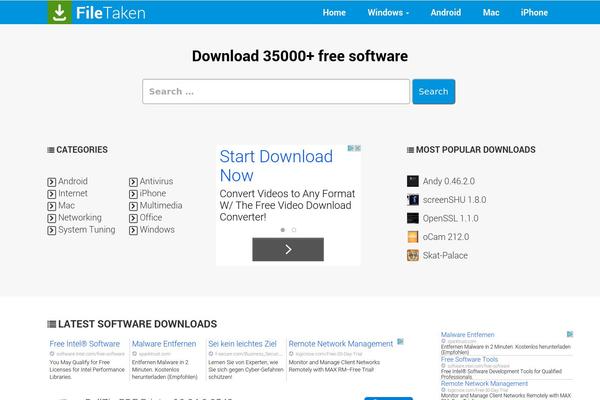Click the Malware Entfernen sidebar ad link
The height and width of the screenshot is (400, 600).
tap(467, 335)
